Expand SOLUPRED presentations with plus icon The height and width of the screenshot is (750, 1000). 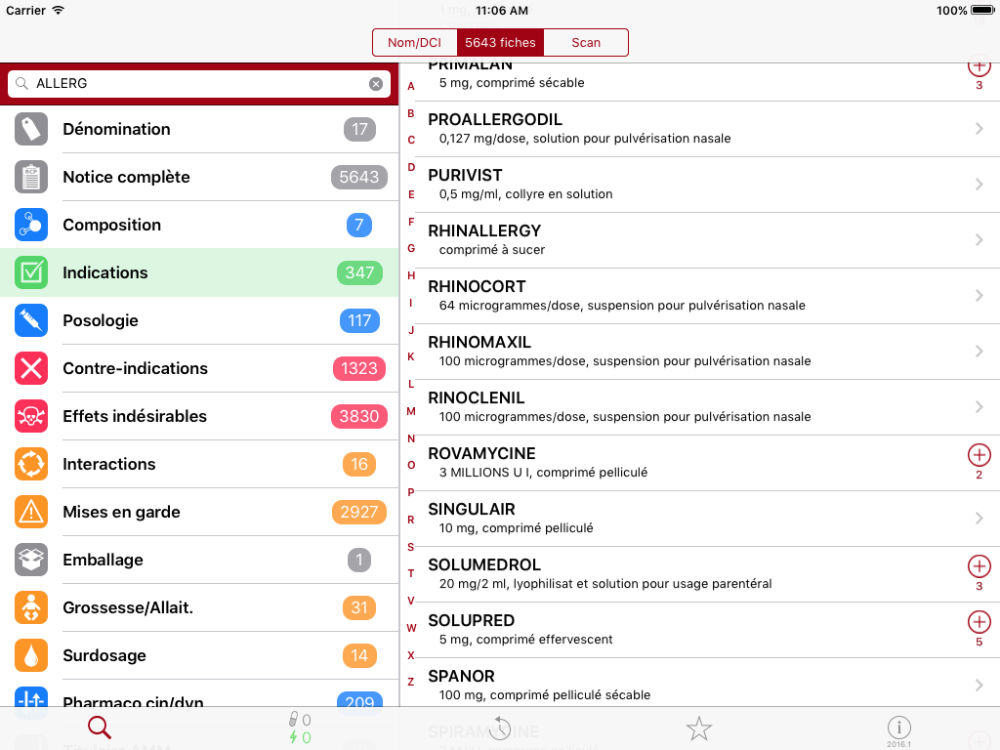click(x=979, y=622)
